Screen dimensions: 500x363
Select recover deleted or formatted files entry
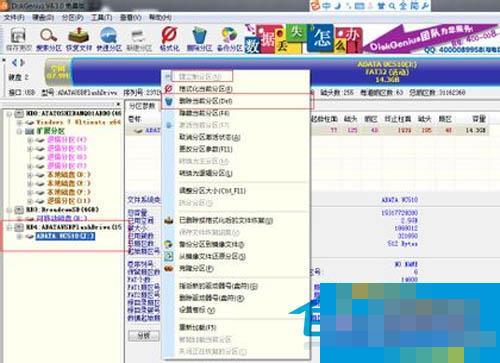[226, 220]
